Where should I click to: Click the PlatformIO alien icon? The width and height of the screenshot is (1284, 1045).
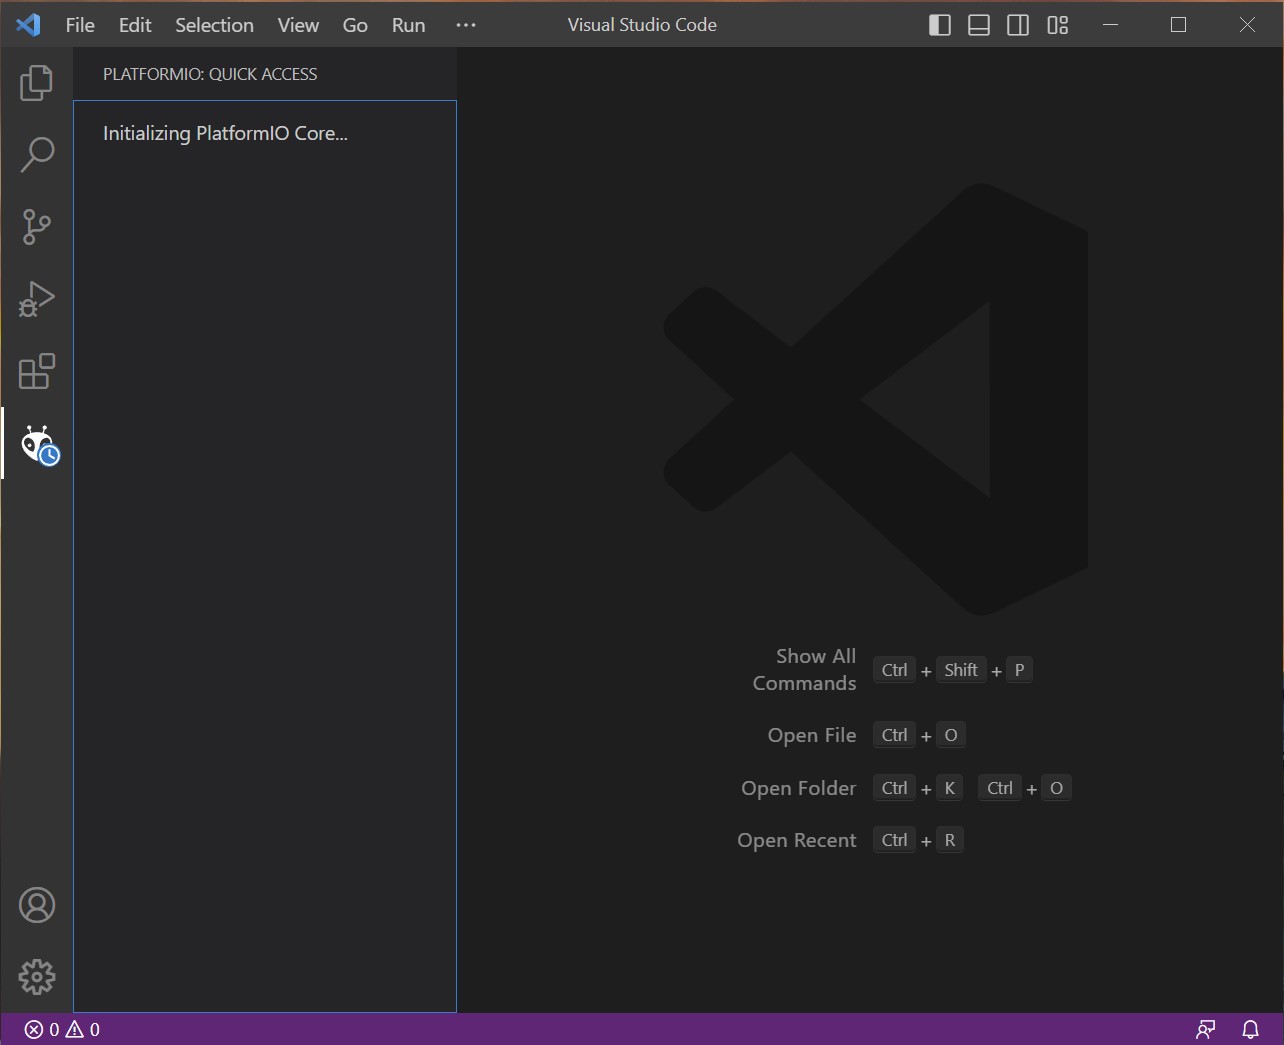tap(39, 444)
